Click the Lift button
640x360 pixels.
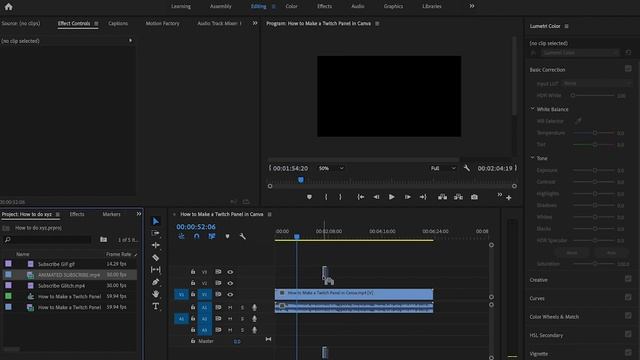(x=442, y=197)
